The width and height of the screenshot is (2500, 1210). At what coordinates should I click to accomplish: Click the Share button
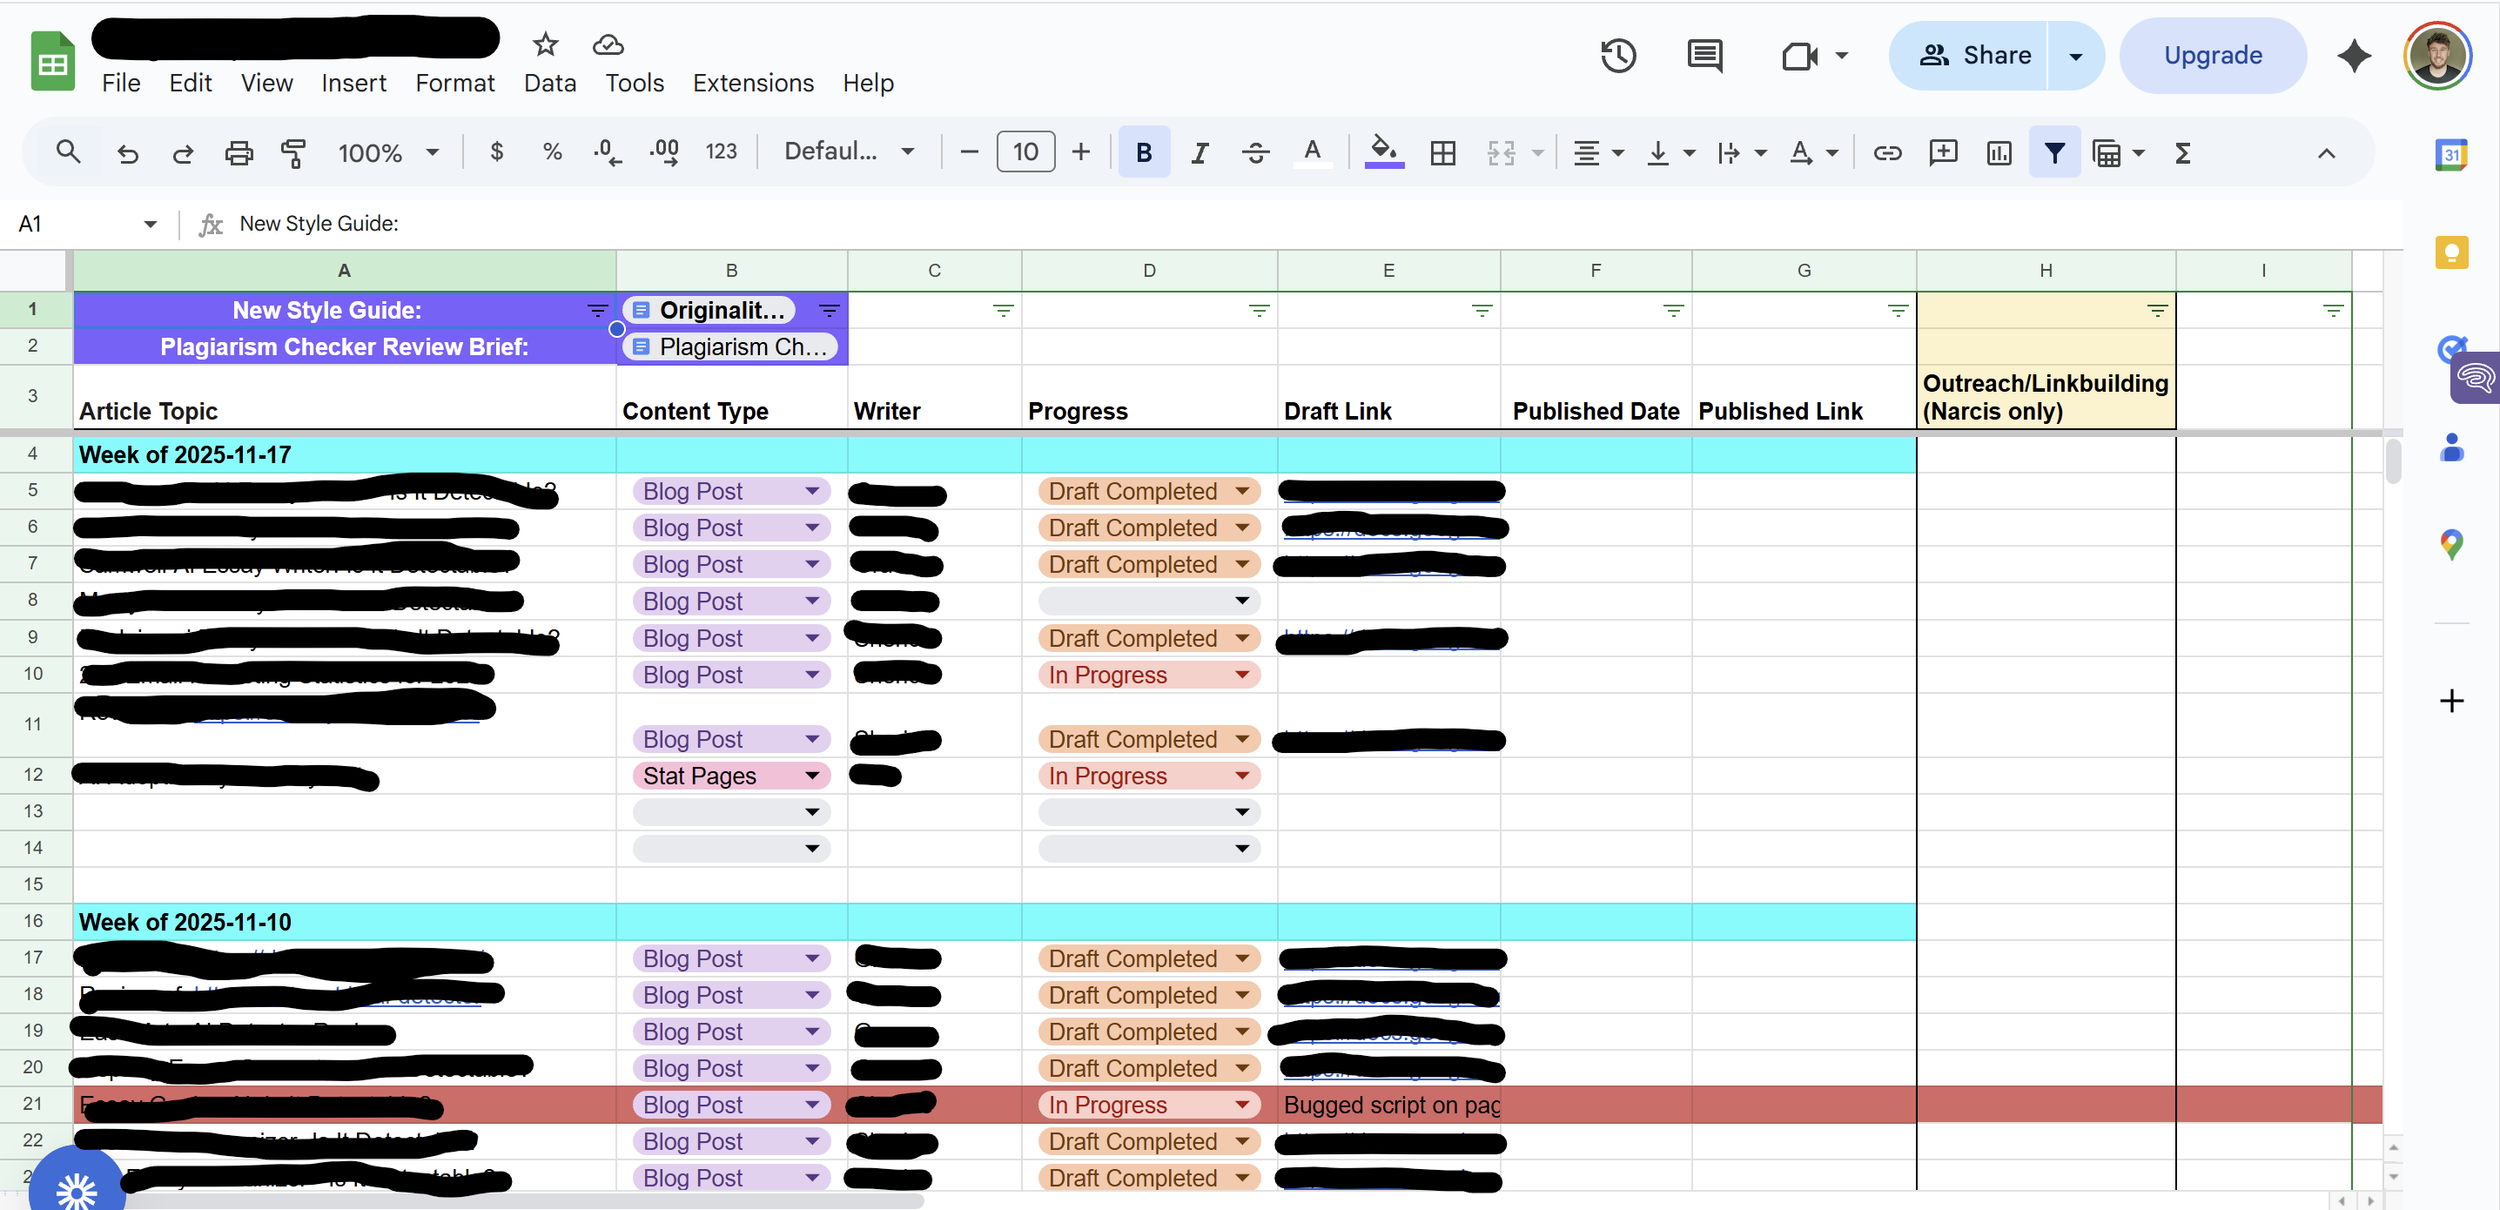click(1974, 56)
